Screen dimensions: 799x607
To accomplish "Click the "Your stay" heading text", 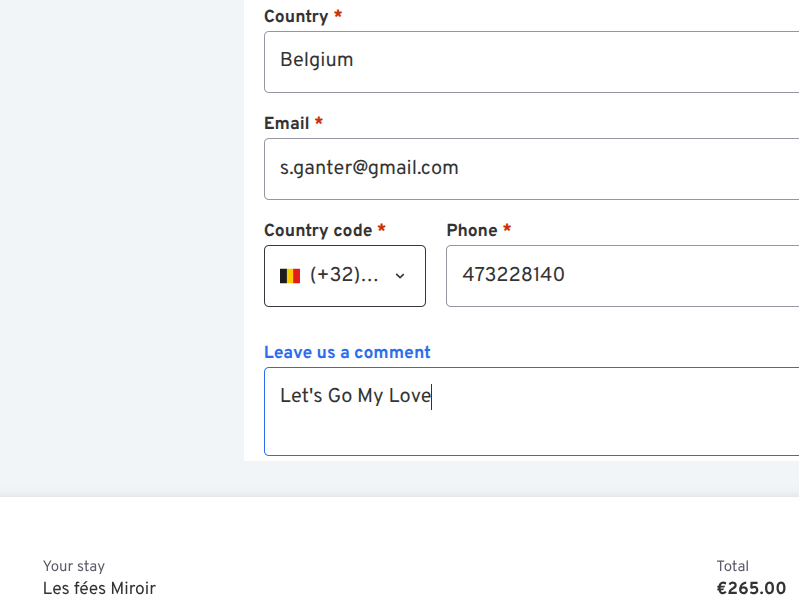I will click(x=74, y=566).
